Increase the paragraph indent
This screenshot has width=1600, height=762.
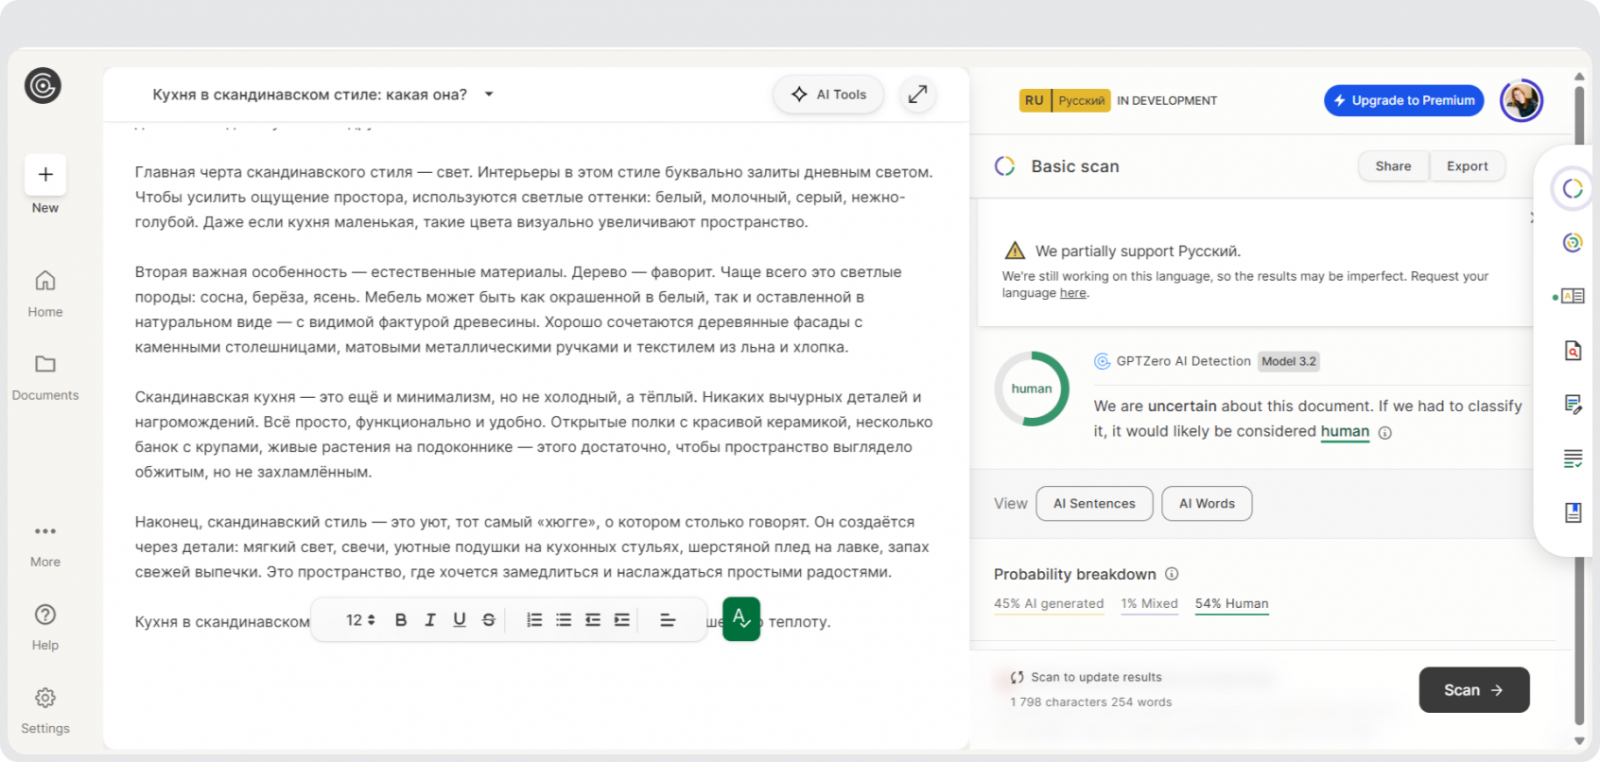point(622,620)
